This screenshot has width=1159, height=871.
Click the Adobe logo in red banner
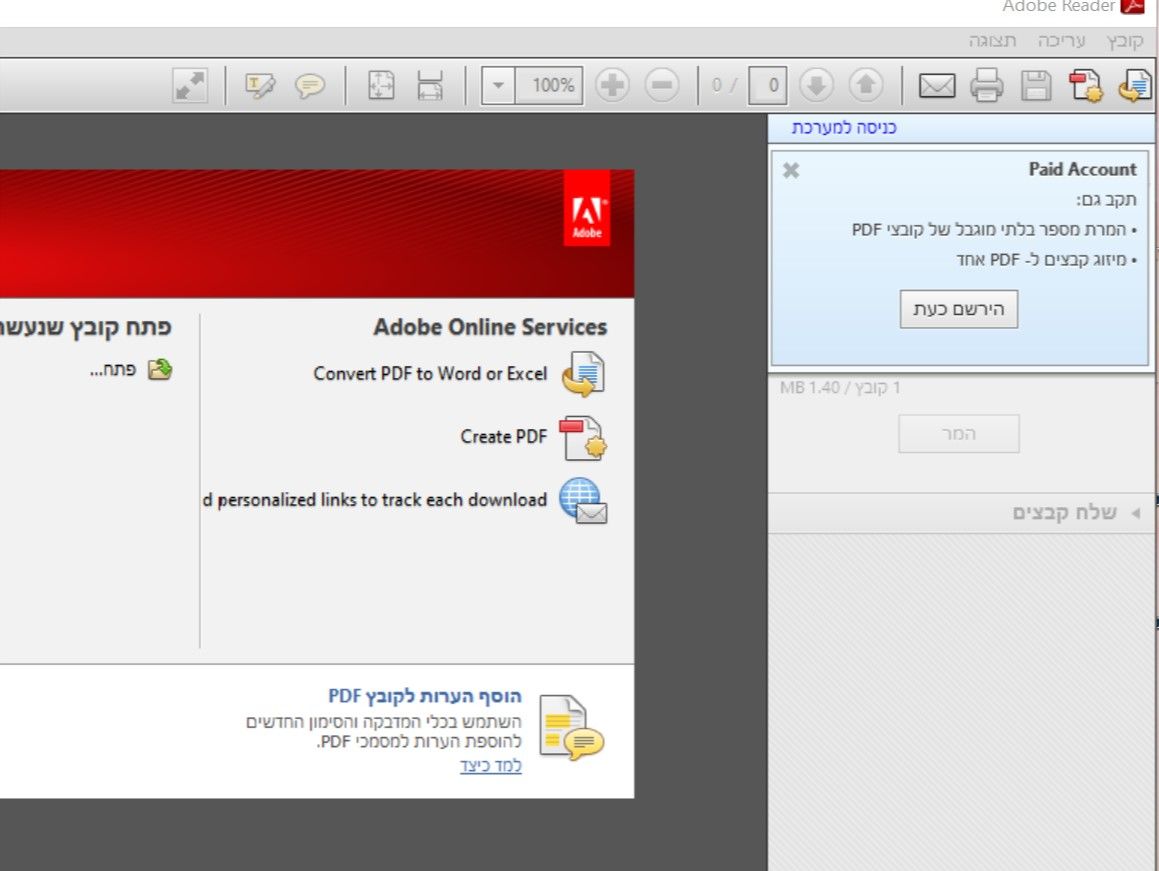(587, 209)
